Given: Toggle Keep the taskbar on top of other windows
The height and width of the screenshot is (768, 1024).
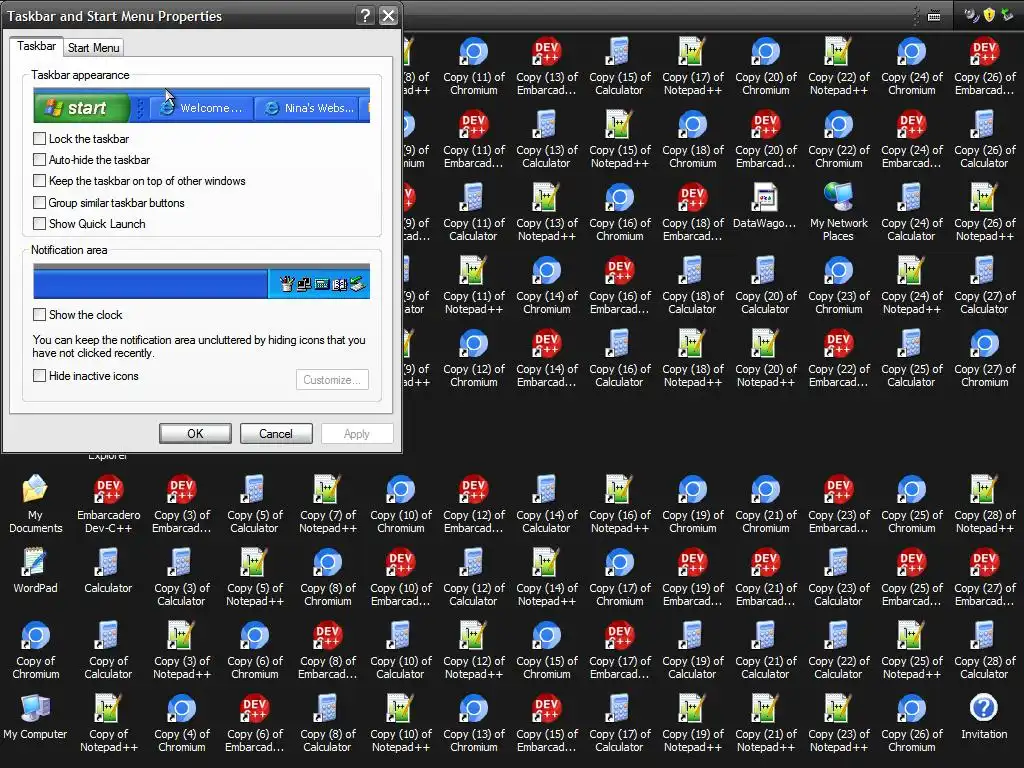Looking at the screenshot, I should click(40, 181).
